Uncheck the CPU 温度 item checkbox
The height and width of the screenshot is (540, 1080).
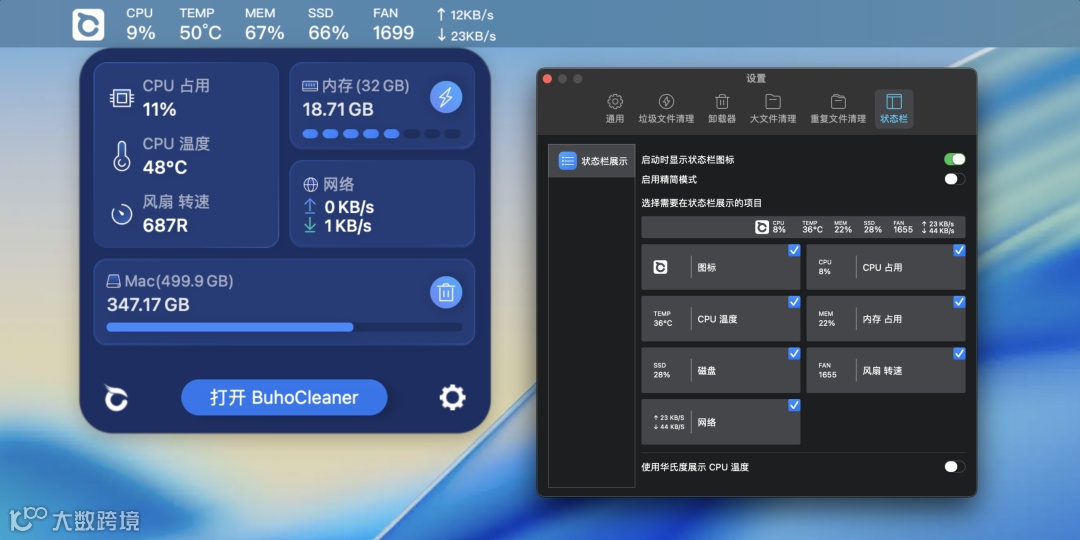tap(794, 302)
